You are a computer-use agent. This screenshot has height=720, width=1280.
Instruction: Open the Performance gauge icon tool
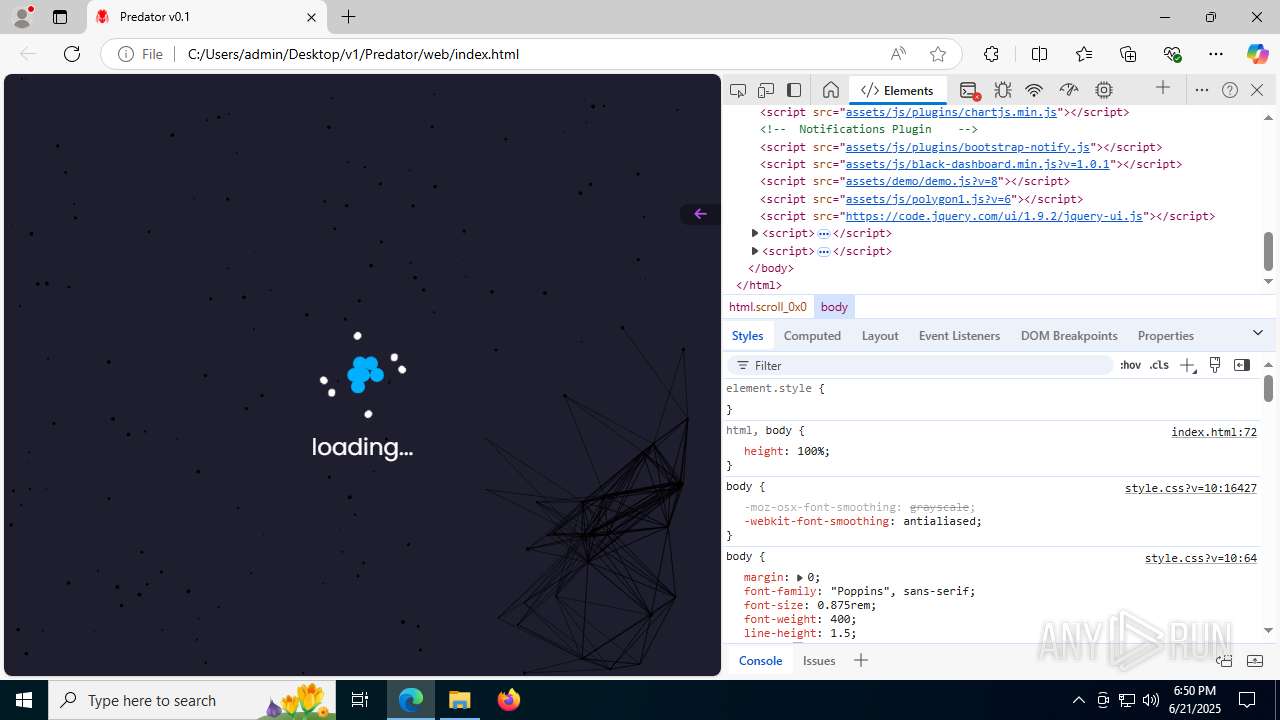coord(1069,90)
